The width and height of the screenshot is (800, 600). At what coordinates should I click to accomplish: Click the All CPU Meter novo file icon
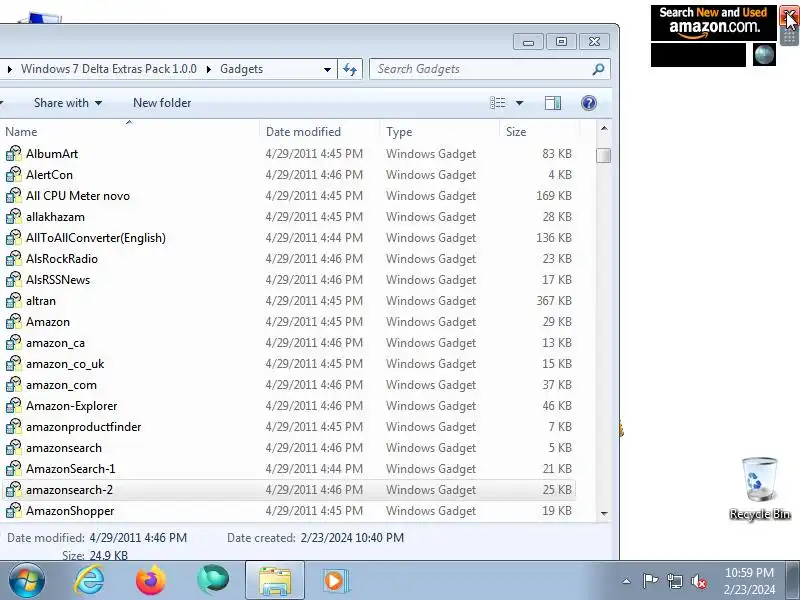click(x=14, y=195)
